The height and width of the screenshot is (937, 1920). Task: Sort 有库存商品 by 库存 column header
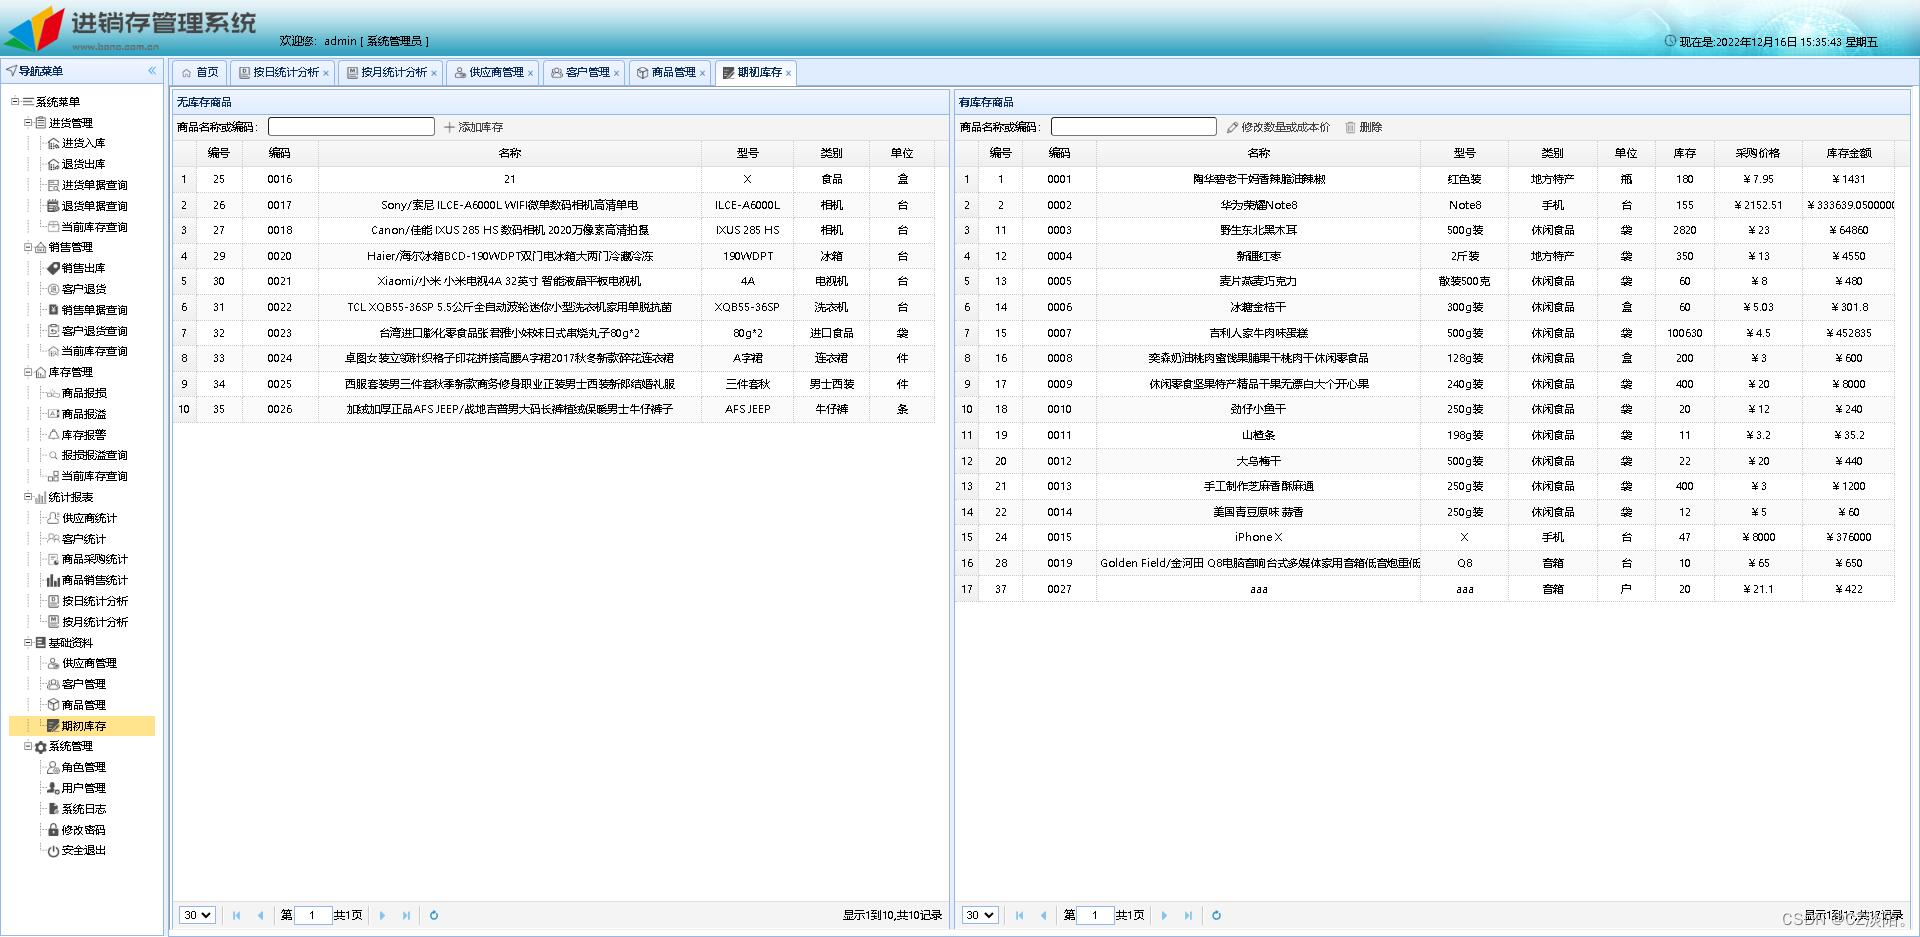[x=1684, y=153]
